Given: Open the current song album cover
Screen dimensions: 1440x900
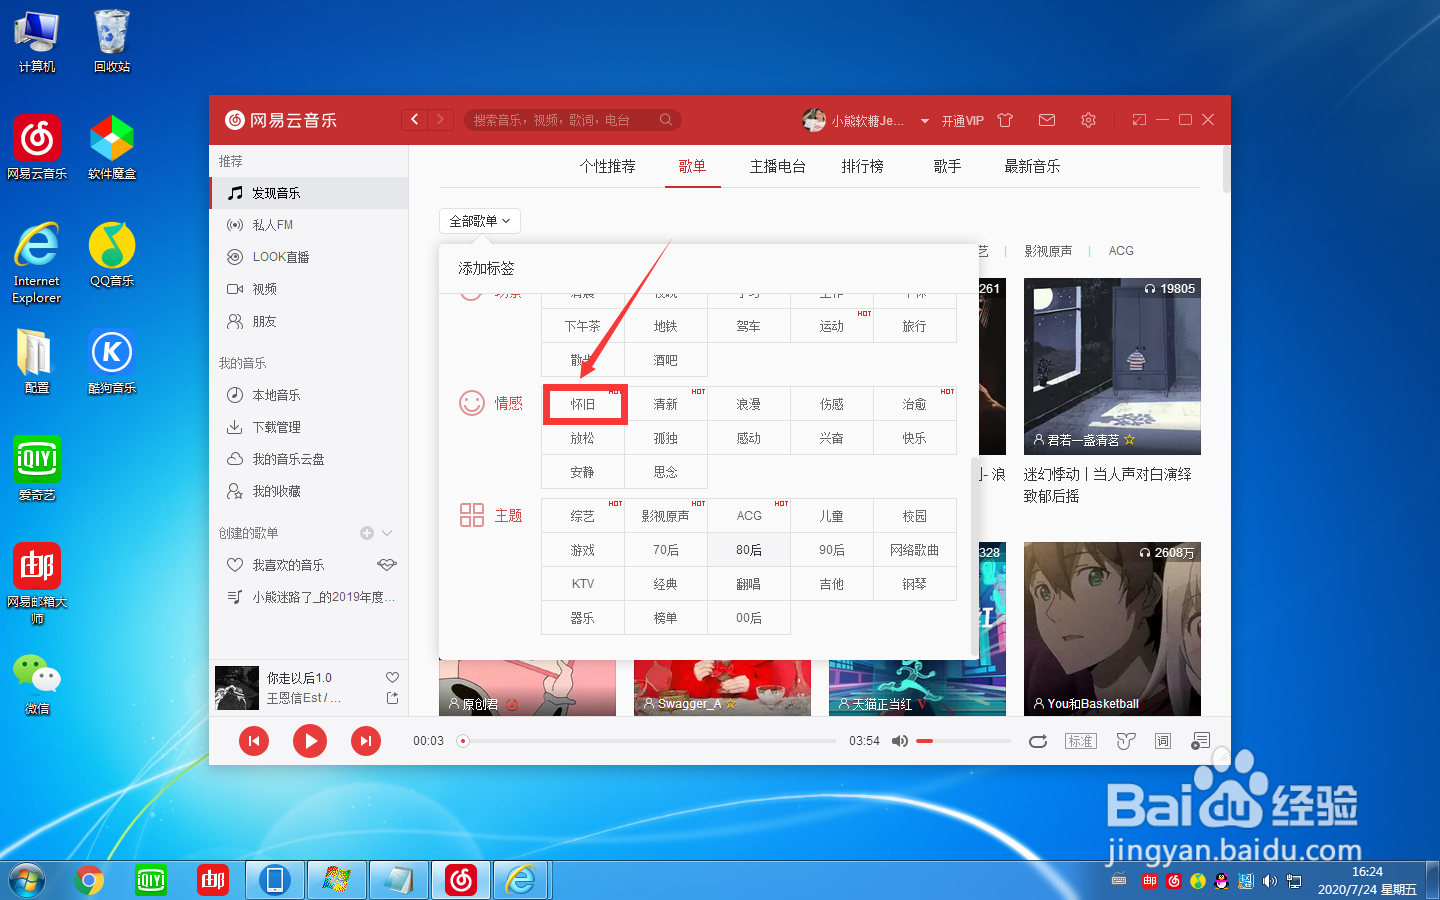Looking at the screenshot, I should point(237,688).
